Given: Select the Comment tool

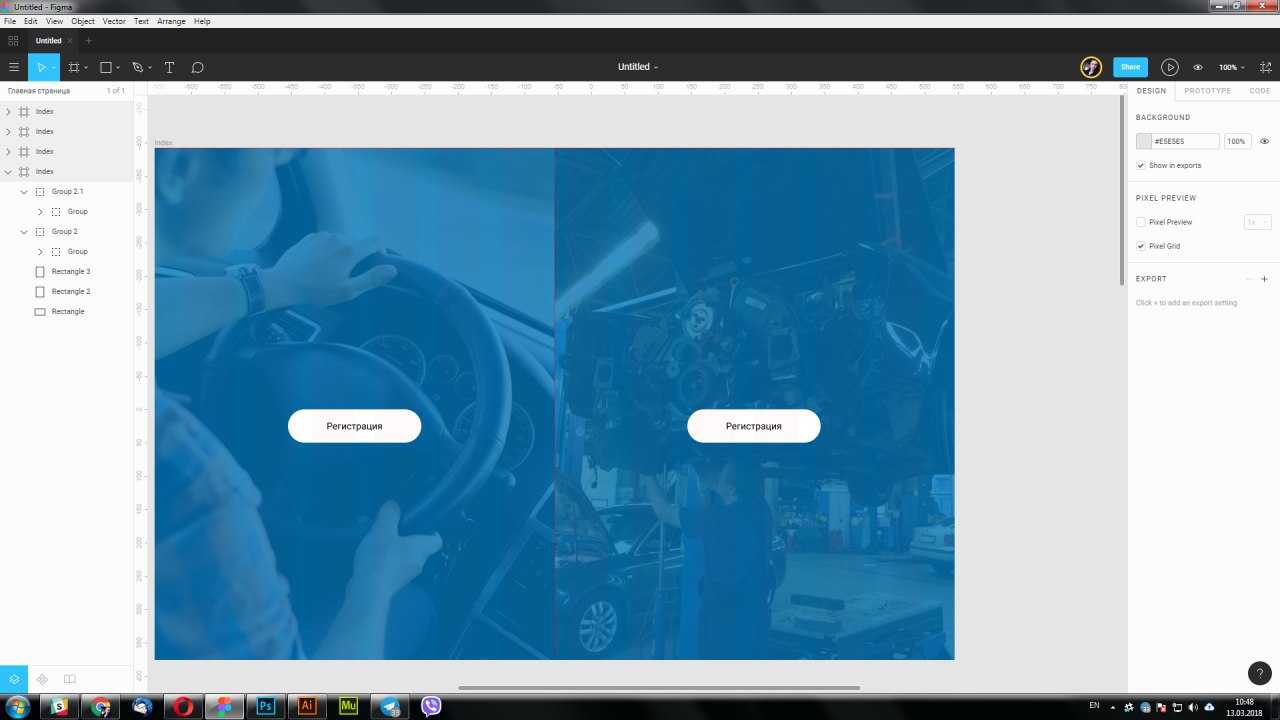Looking at the screenshot, I should point(197,67).
